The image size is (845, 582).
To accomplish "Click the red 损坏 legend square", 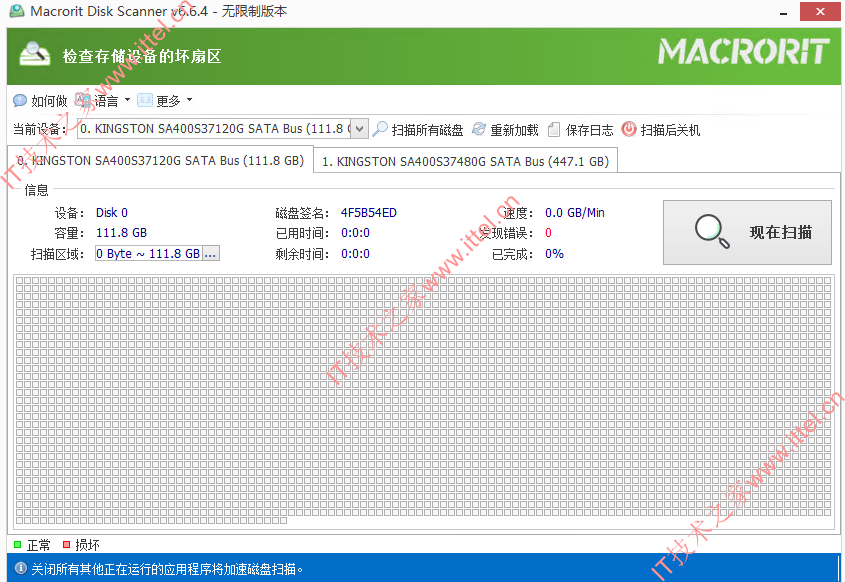I will (x=66, y=545).
